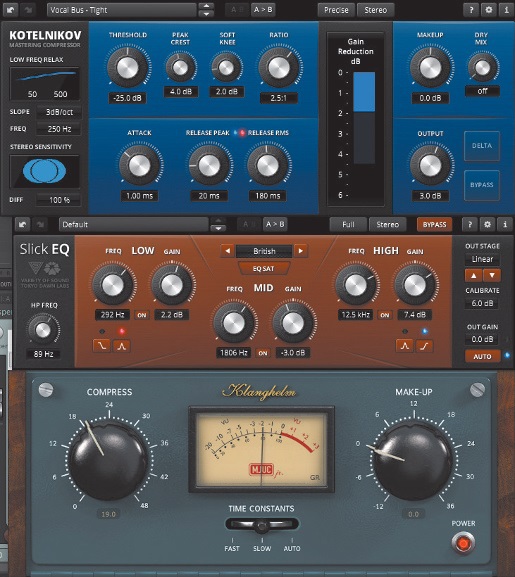Image resolution: width=515 pixels, height=577 pixels.
Task: Choose previous EQ model left arrow
Action: [x=228, y=251]
